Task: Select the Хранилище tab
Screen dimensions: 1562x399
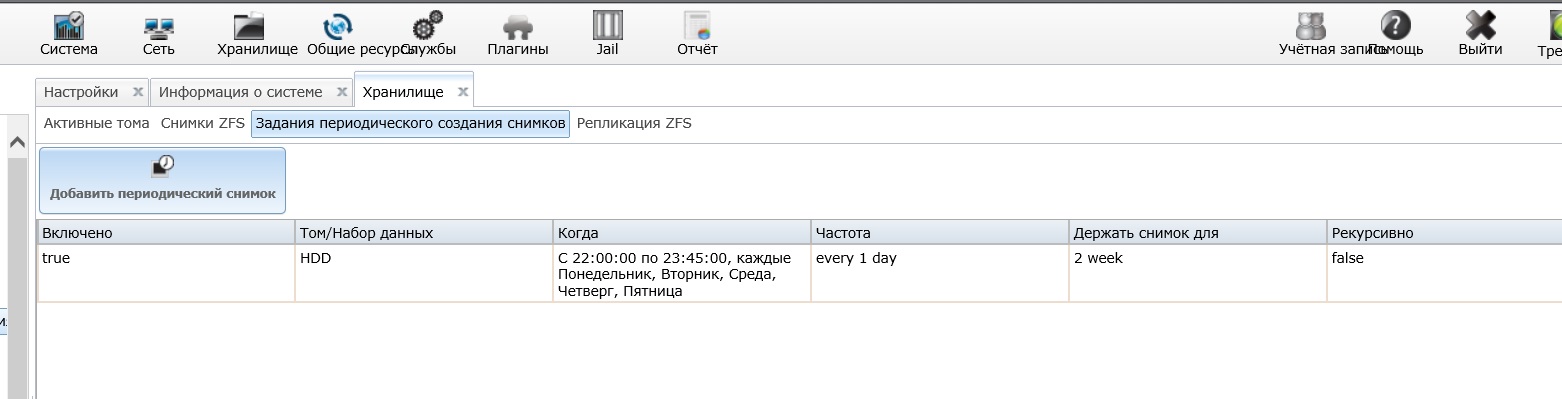Action: [x=402, y=92]
